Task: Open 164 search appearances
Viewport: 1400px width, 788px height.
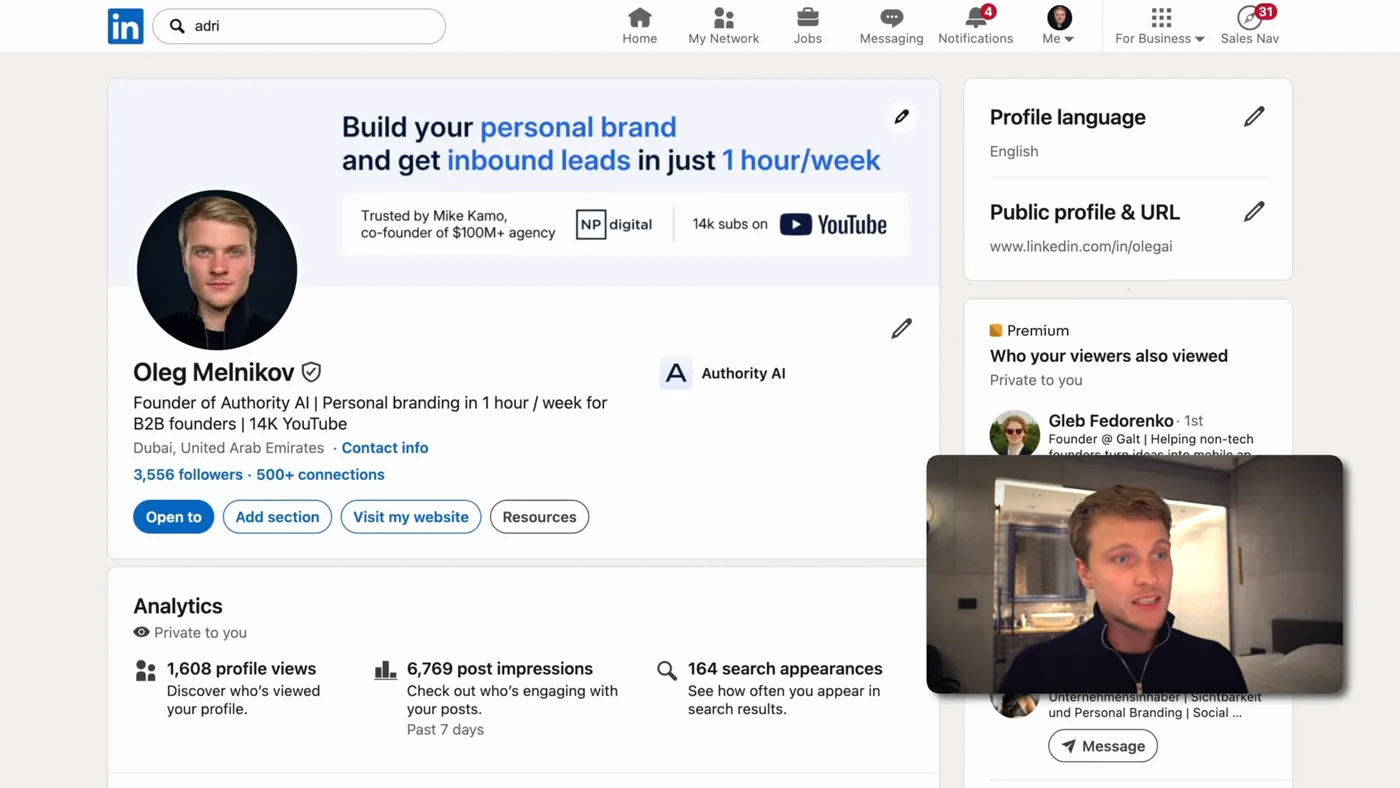Action: click(x=785, y=669)
